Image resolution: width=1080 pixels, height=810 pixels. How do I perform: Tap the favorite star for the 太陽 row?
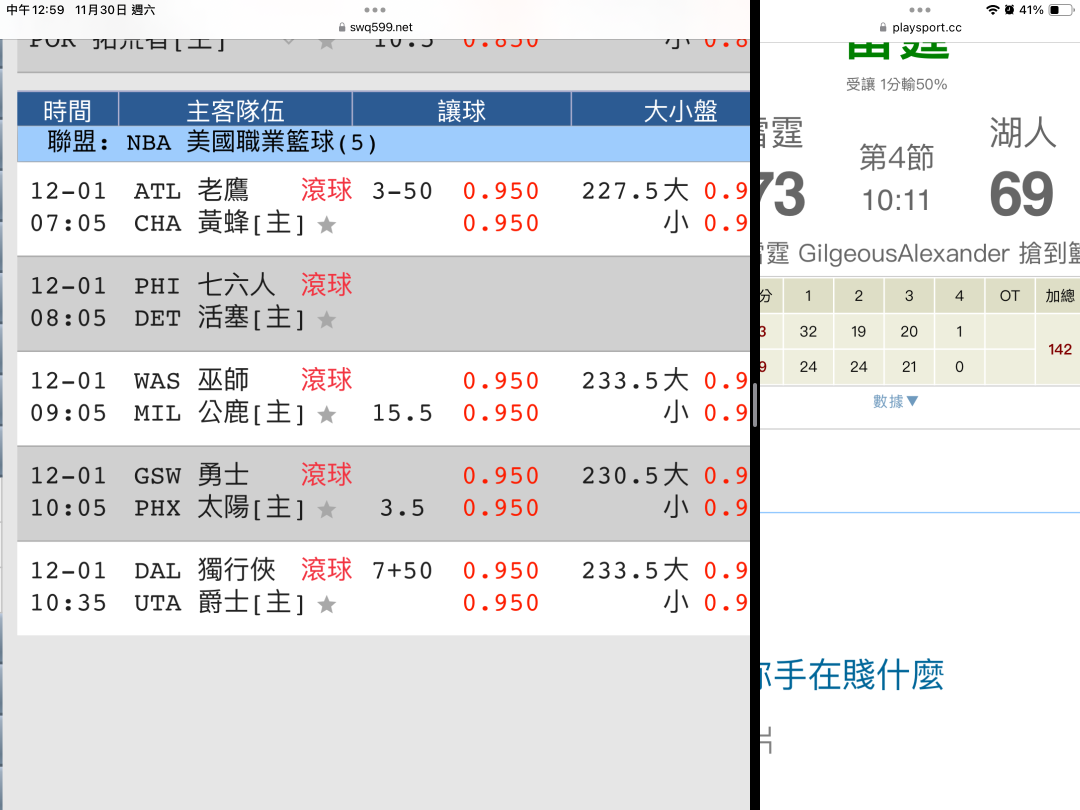(326, 509)
